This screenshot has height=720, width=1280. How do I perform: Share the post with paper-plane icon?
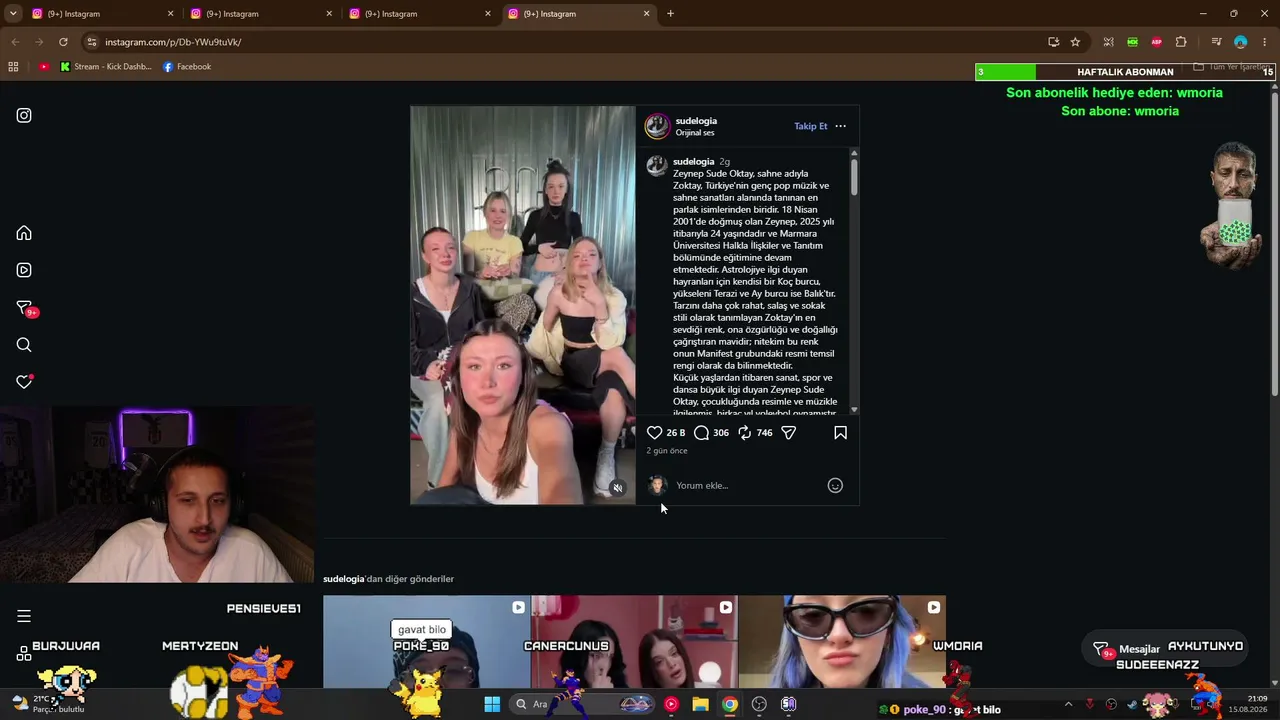[789, 433]
